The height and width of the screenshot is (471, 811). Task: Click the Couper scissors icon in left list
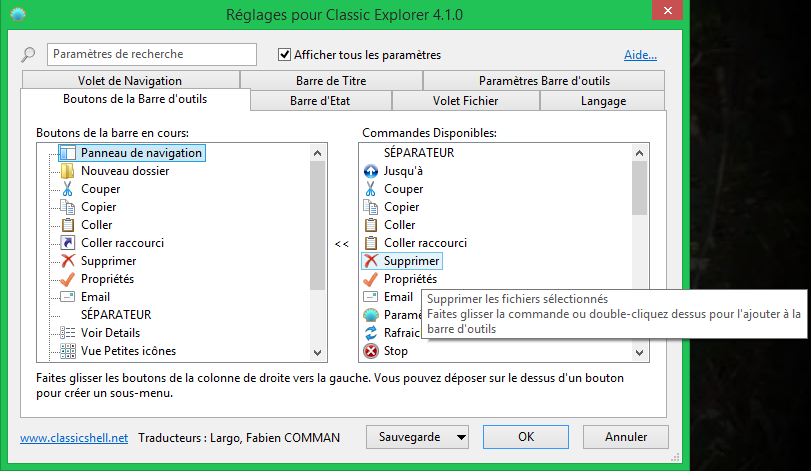coord(68,189)
